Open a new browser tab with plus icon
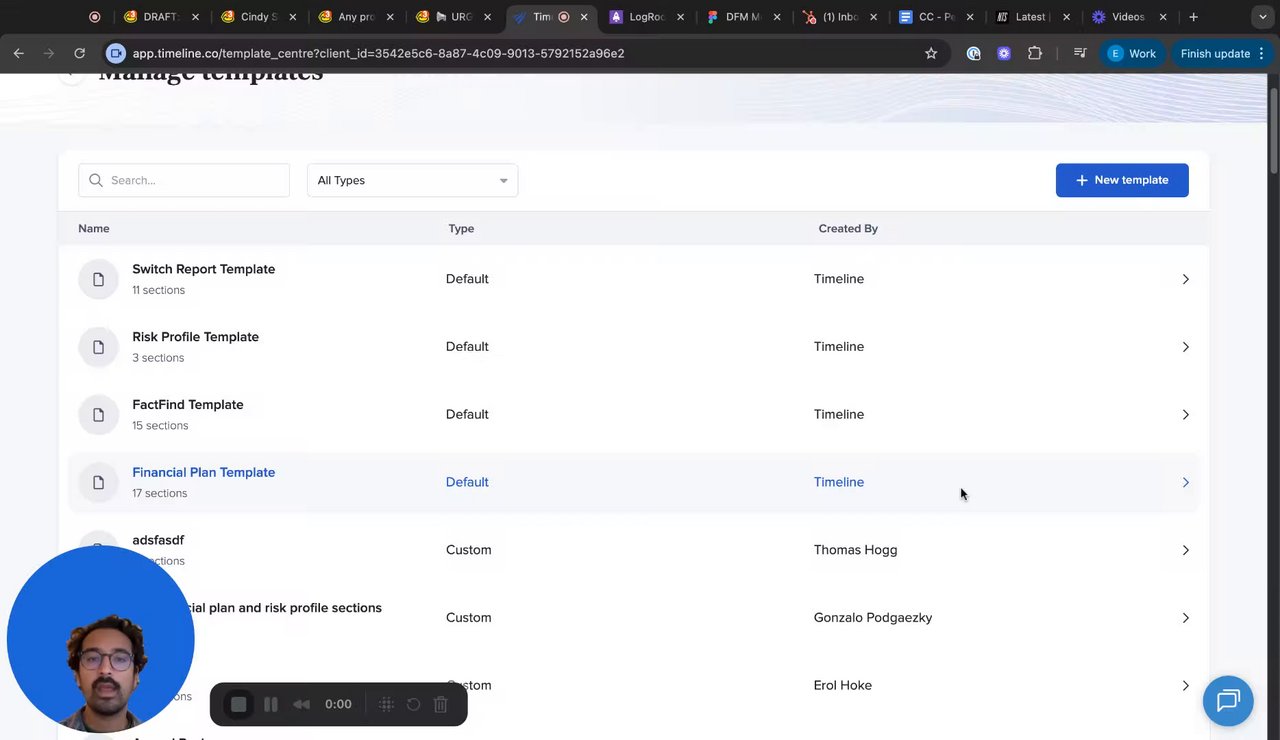The image size is (1280, 740). [1193, 17]
